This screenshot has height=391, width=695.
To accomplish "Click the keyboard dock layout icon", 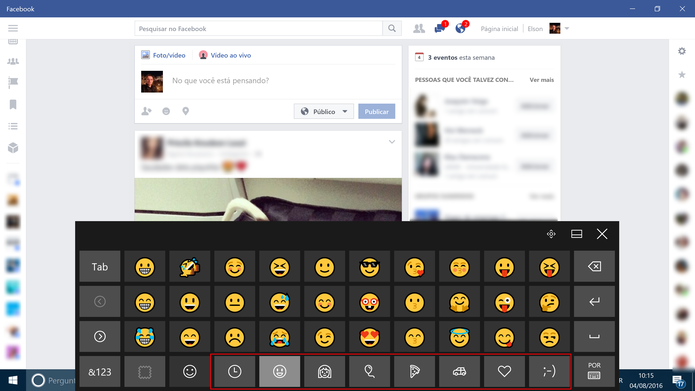I will [x=576, y=234].
